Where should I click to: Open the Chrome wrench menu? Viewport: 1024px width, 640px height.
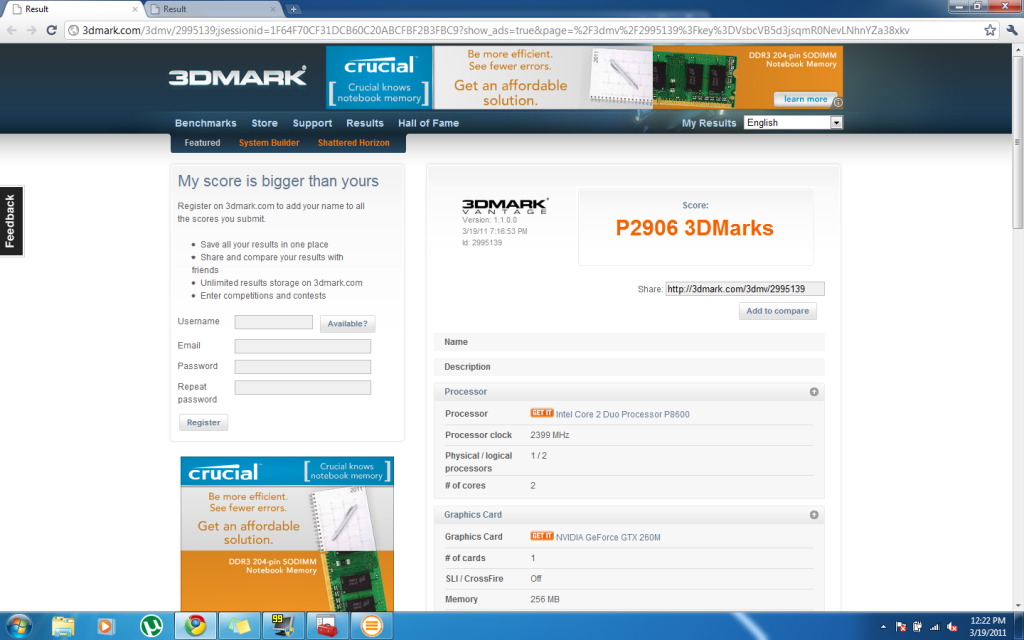point(1012,30)
